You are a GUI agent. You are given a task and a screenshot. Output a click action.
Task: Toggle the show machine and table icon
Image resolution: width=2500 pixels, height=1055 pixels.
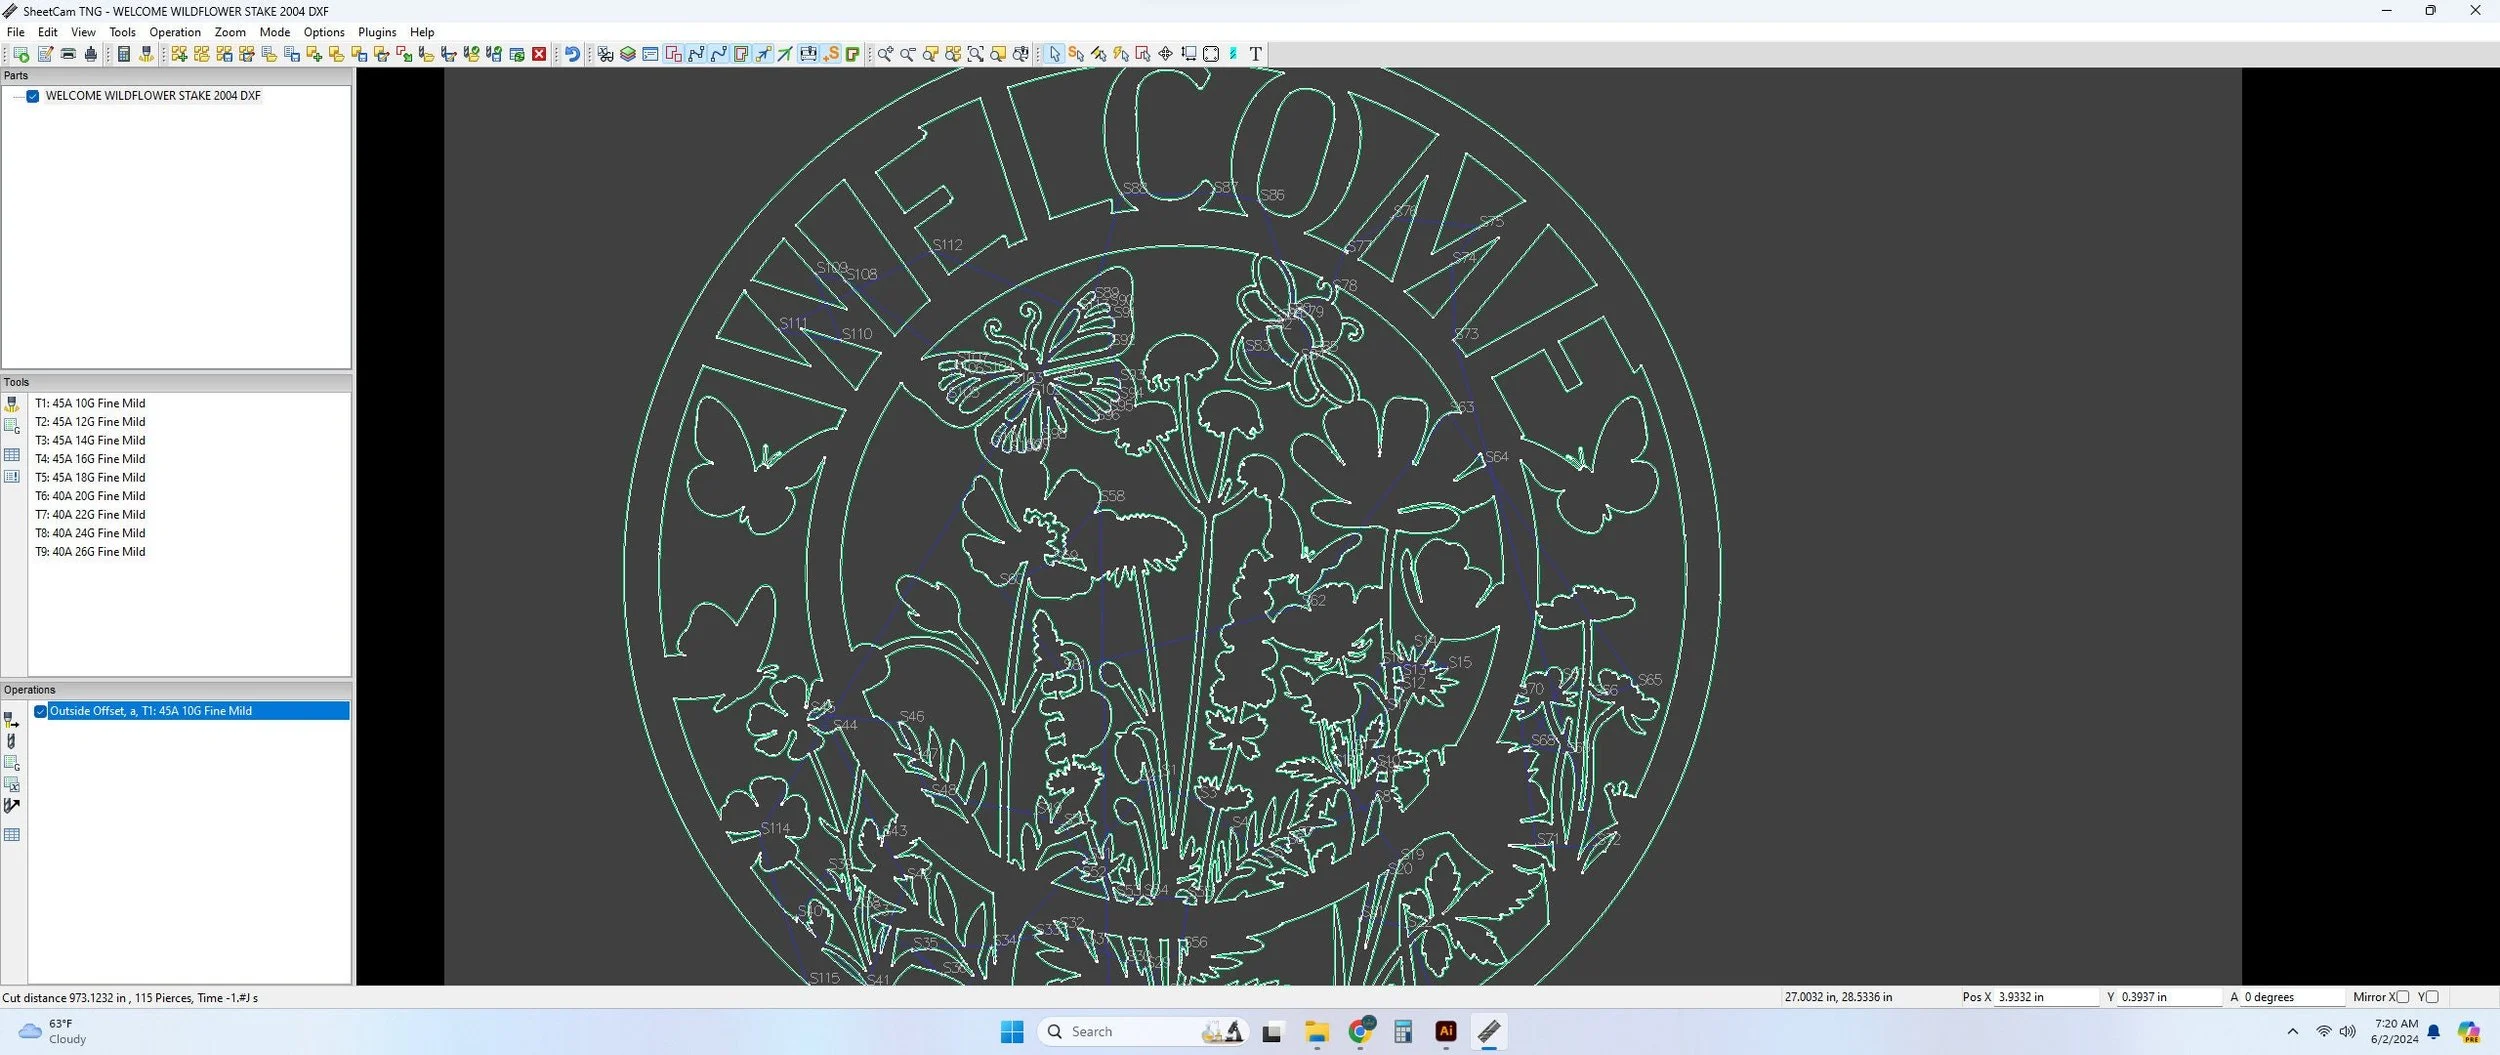(809, 54)
